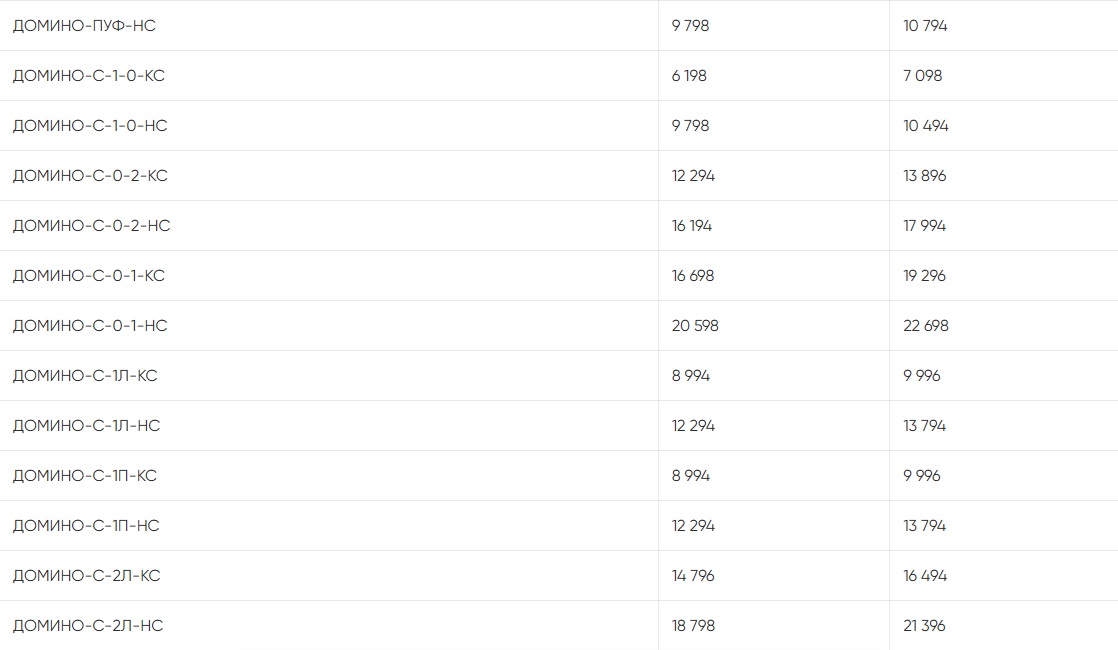Select the ДОМИНО-С-1Л-КС row label
Viewport: 1118px width, 650px height.
click(x=85, y=376)
